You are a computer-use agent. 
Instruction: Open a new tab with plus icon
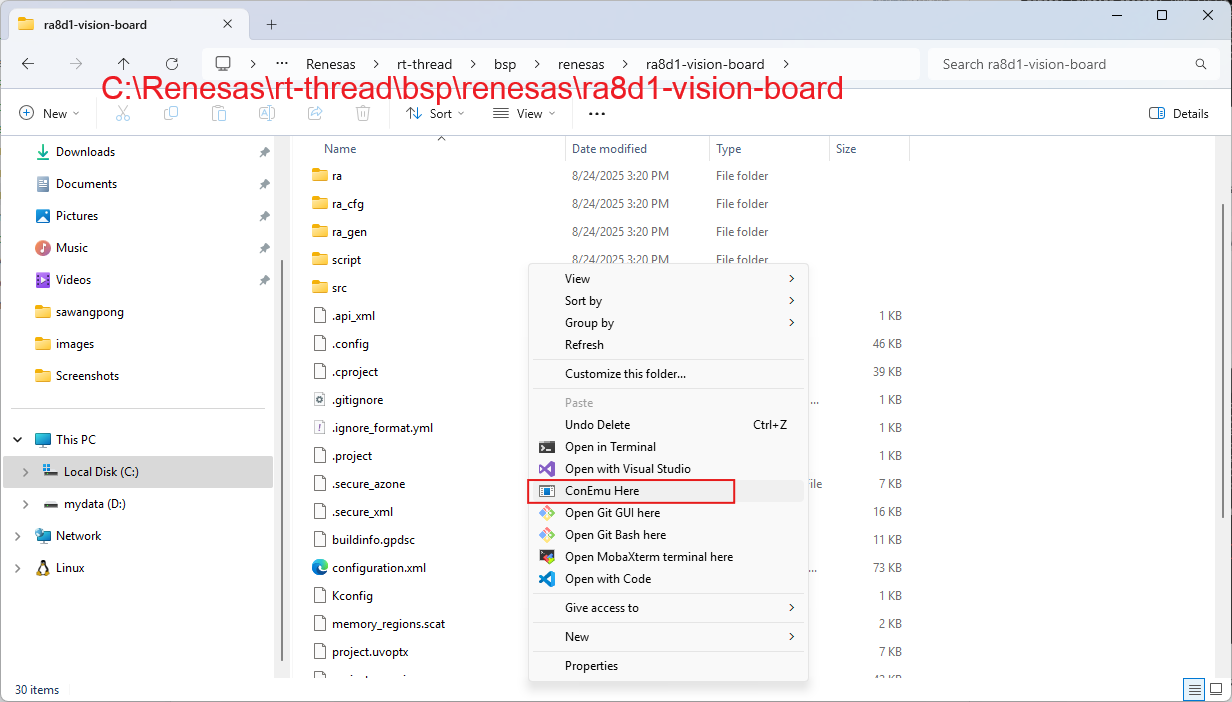pos(271,24)
